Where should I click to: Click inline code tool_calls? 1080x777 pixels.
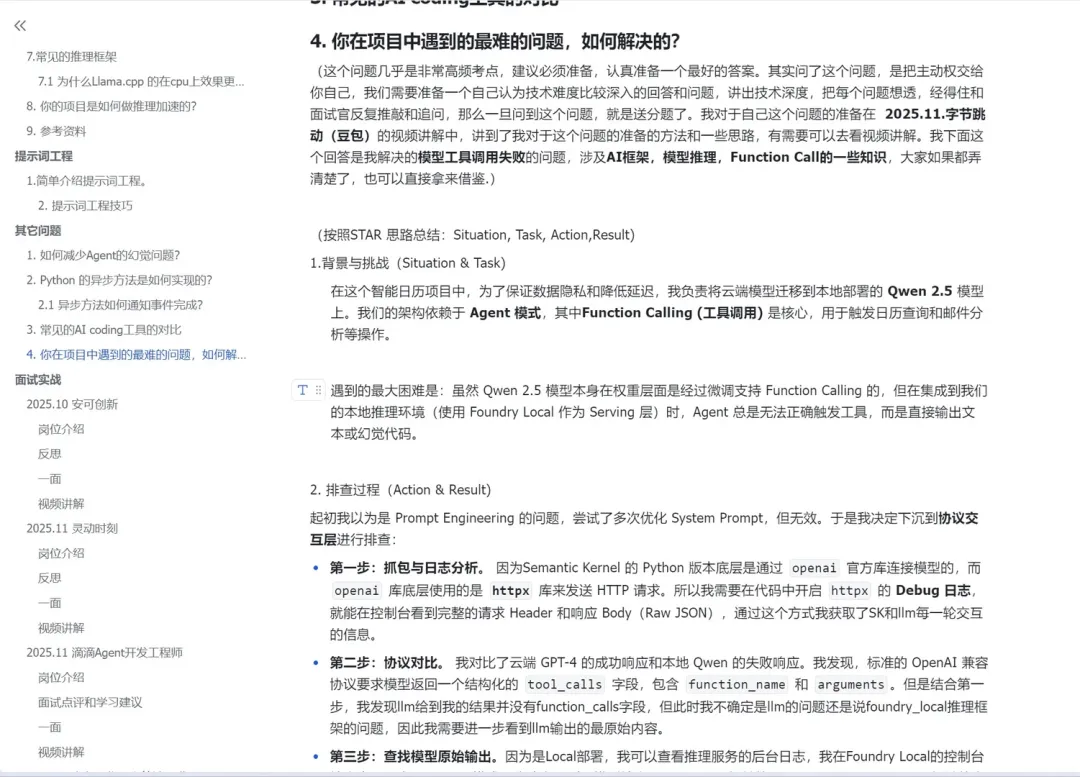click(x=564, y=685)
